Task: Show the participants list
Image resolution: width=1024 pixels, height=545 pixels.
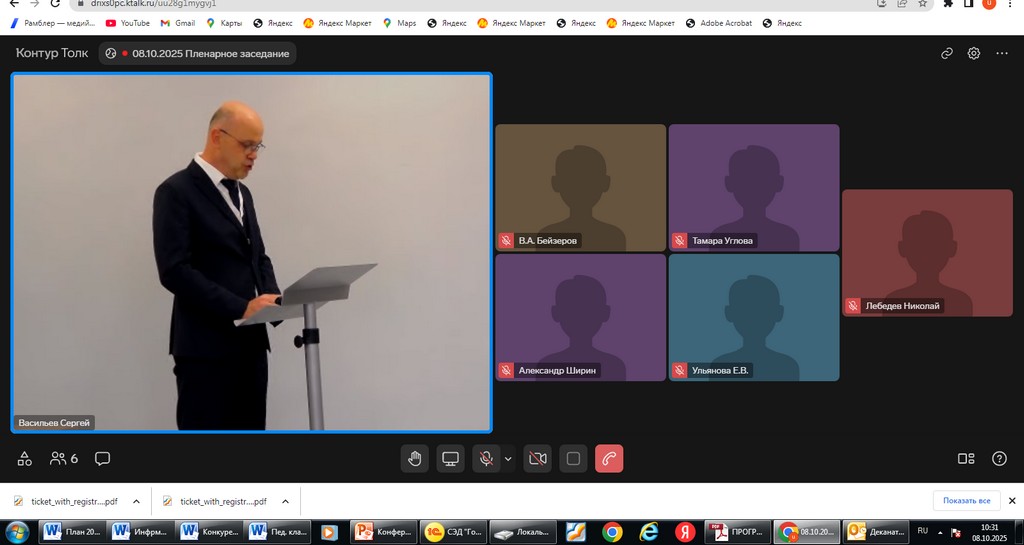Action: 64,459
